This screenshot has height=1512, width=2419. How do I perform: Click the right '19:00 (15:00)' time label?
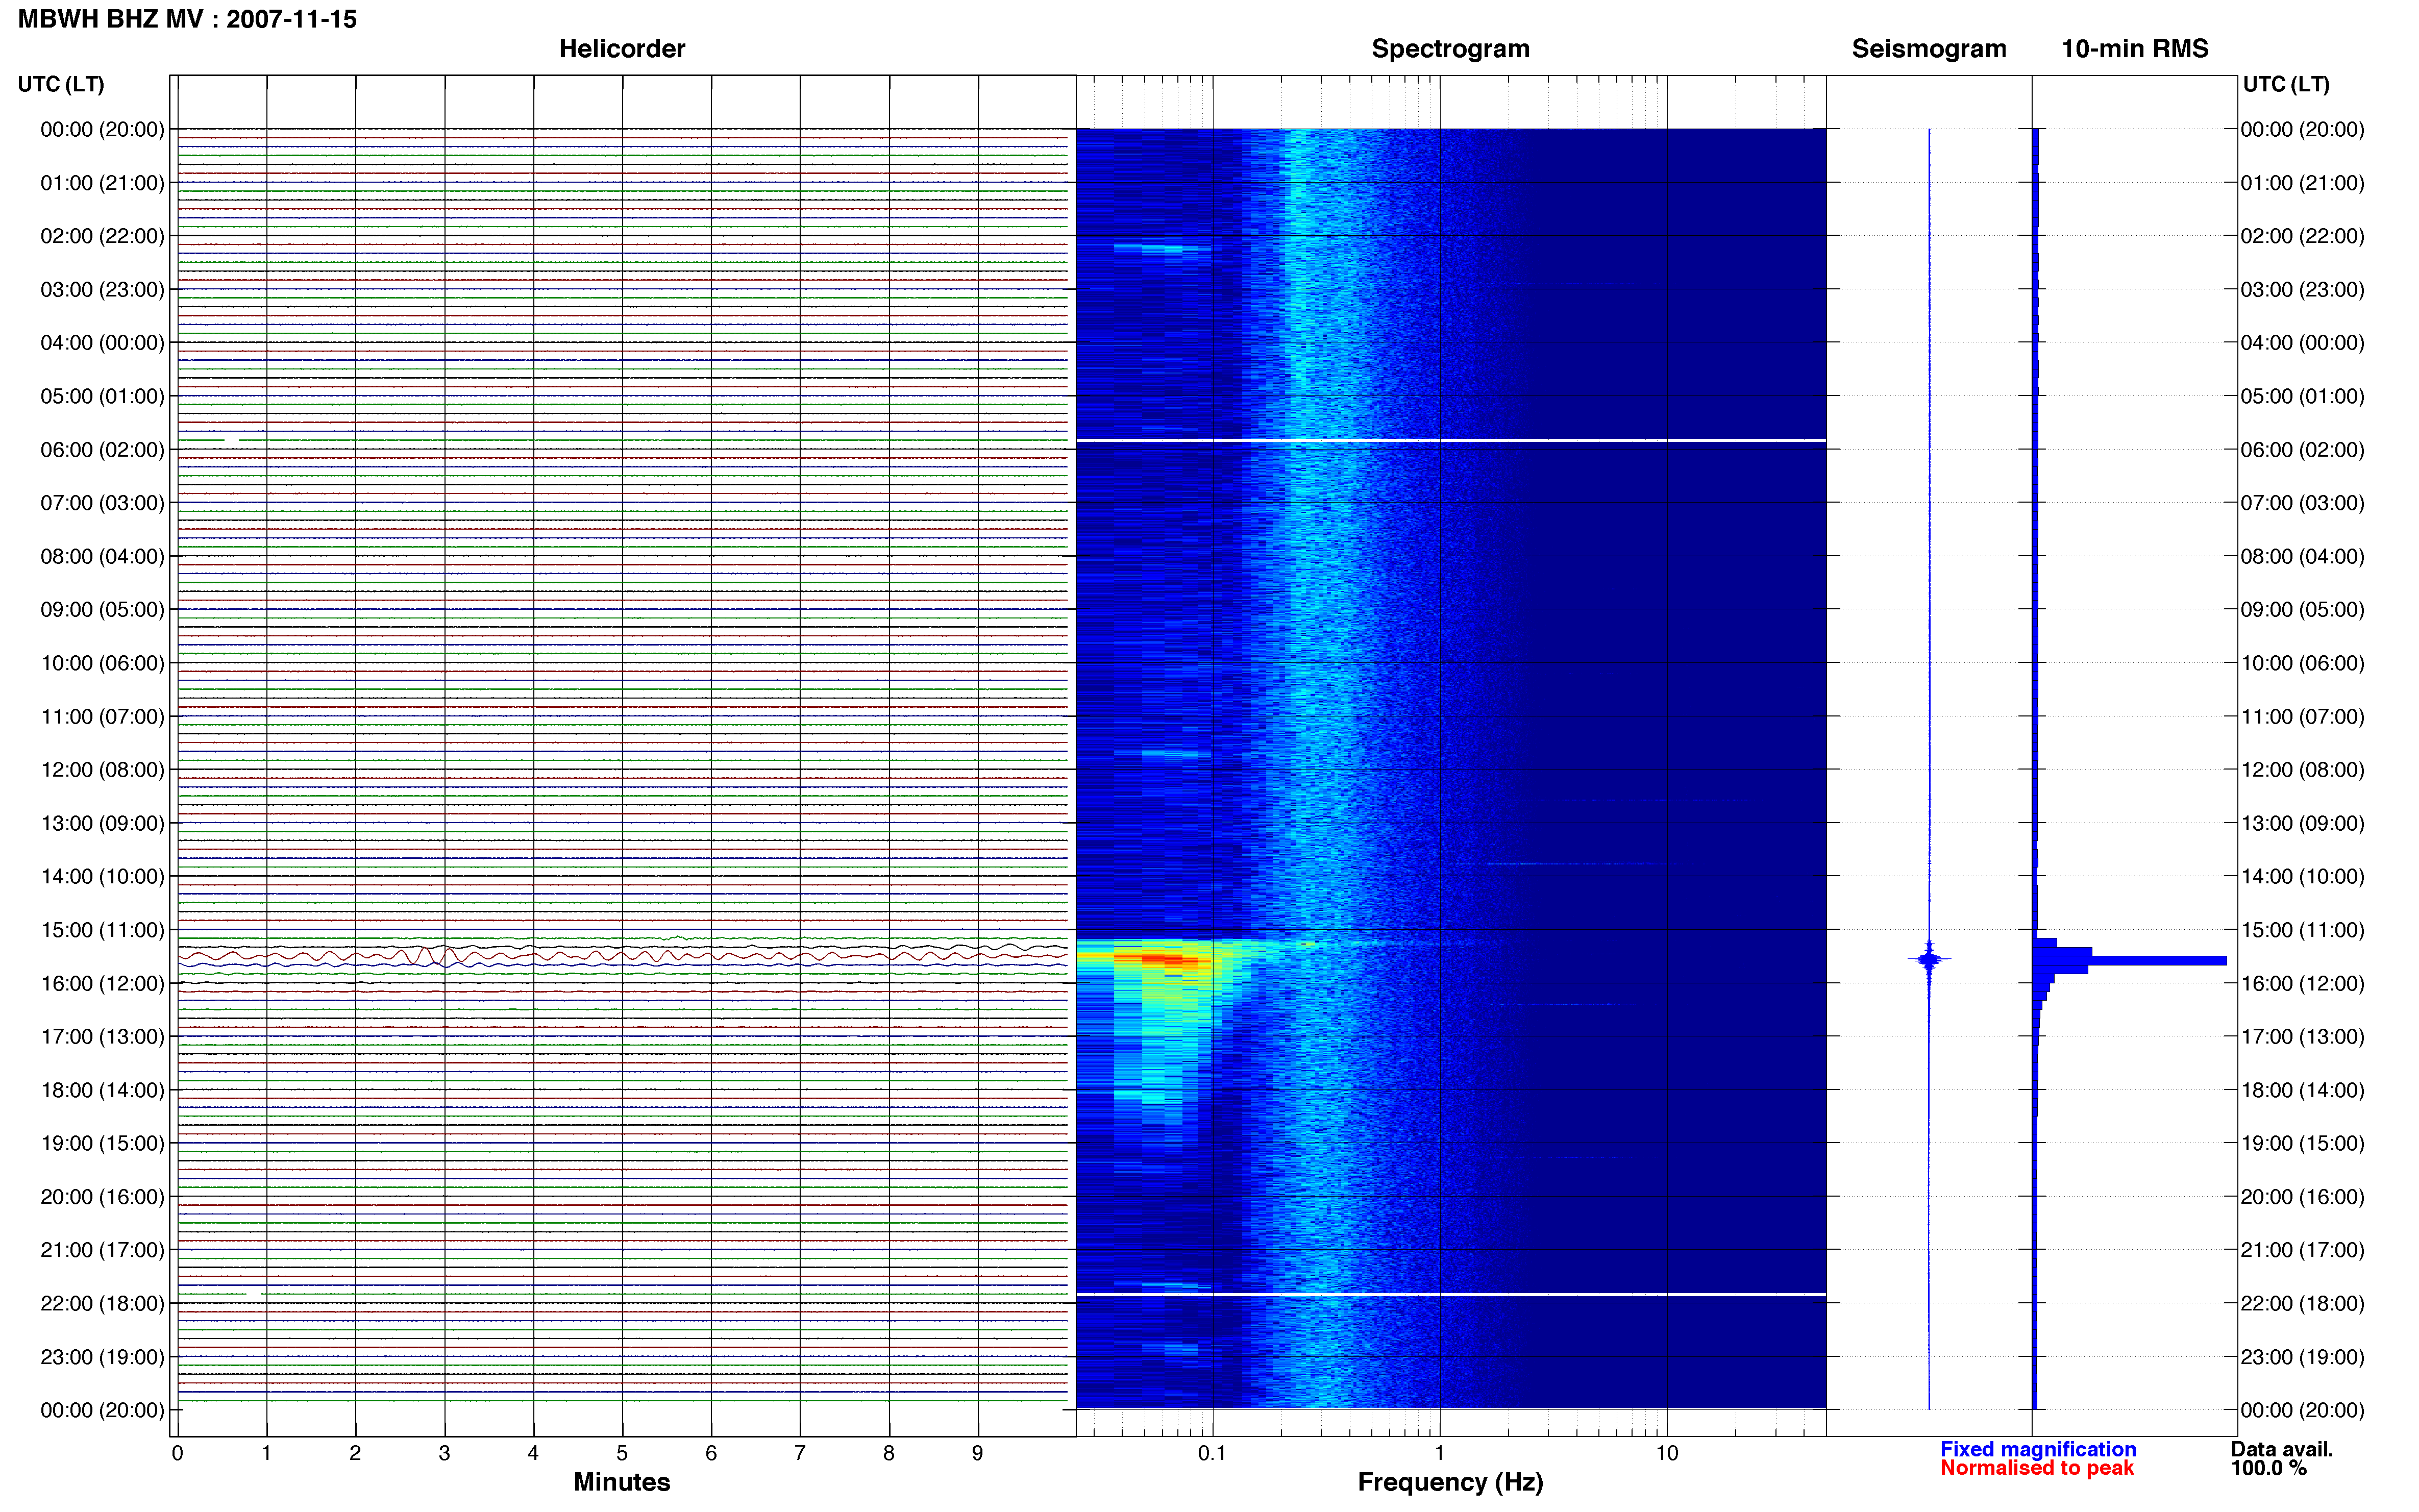tap(2302, 1143)
